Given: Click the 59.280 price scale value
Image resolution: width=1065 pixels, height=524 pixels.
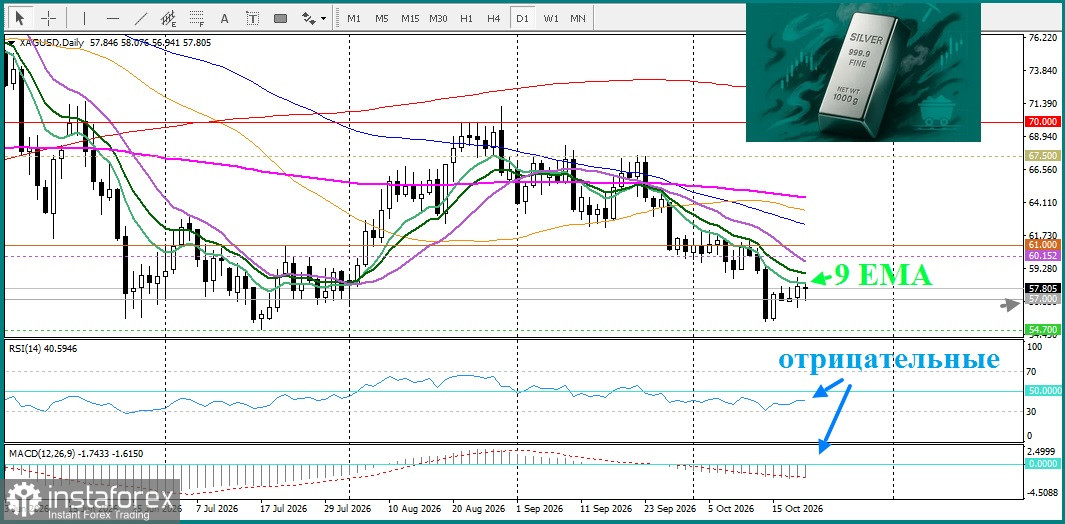Looking at the screenshot, I should [x=1043, y=268].
